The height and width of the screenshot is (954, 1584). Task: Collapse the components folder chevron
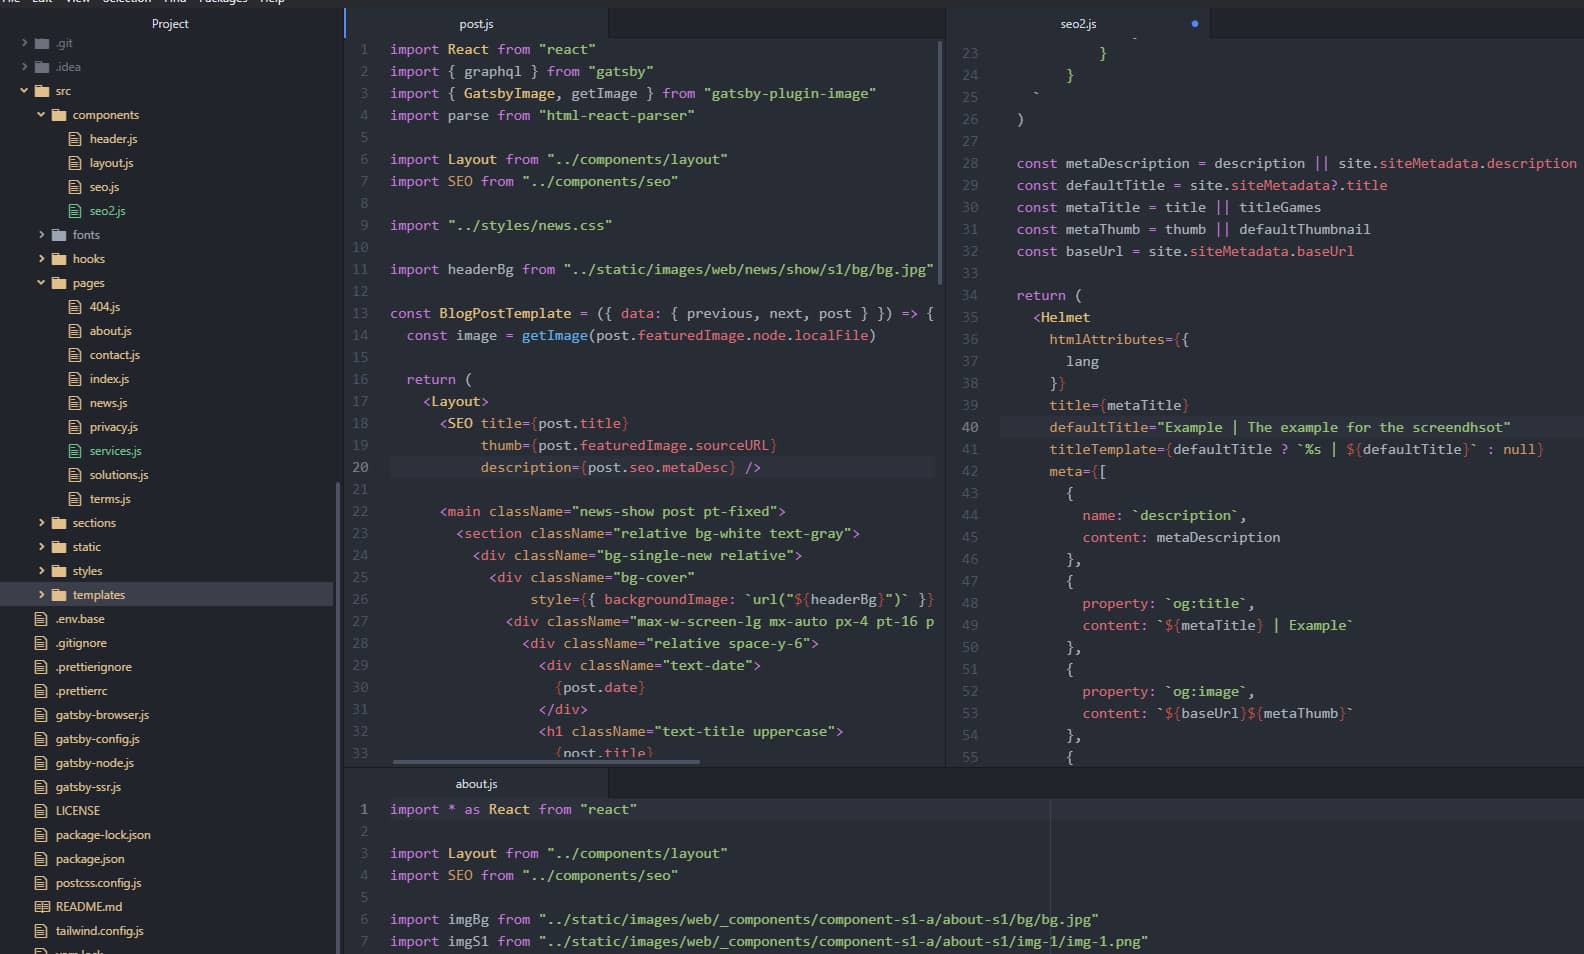point(41,115)
